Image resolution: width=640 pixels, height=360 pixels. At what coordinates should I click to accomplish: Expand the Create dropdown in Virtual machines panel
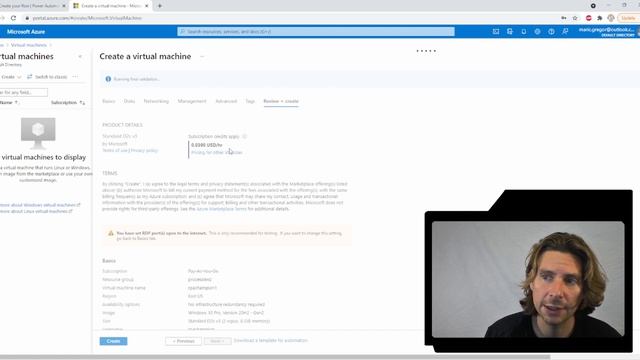point(11,77)
